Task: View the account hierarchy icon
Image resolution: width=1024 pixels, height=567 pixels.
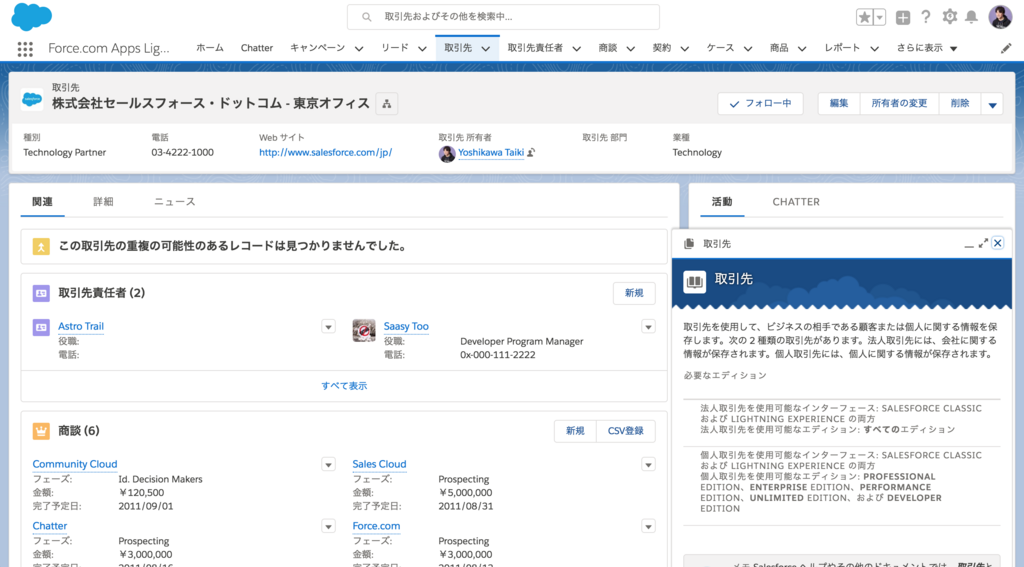Action: click(x=387, y=104)
